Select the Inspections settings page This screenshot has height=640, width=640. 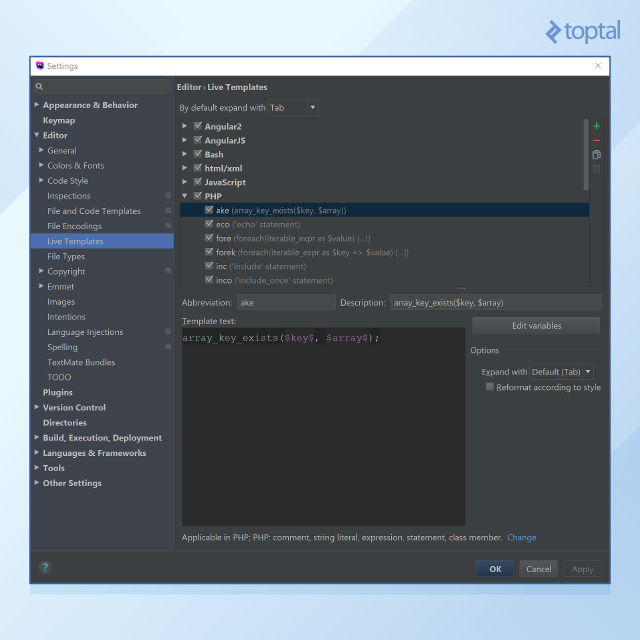click(x=69, y=196)
